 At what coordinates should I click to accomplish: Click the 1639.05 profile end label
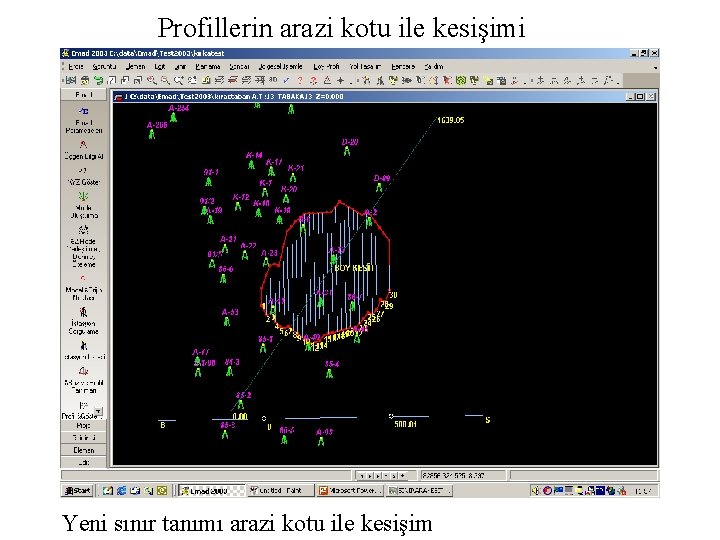pos(450,120)
